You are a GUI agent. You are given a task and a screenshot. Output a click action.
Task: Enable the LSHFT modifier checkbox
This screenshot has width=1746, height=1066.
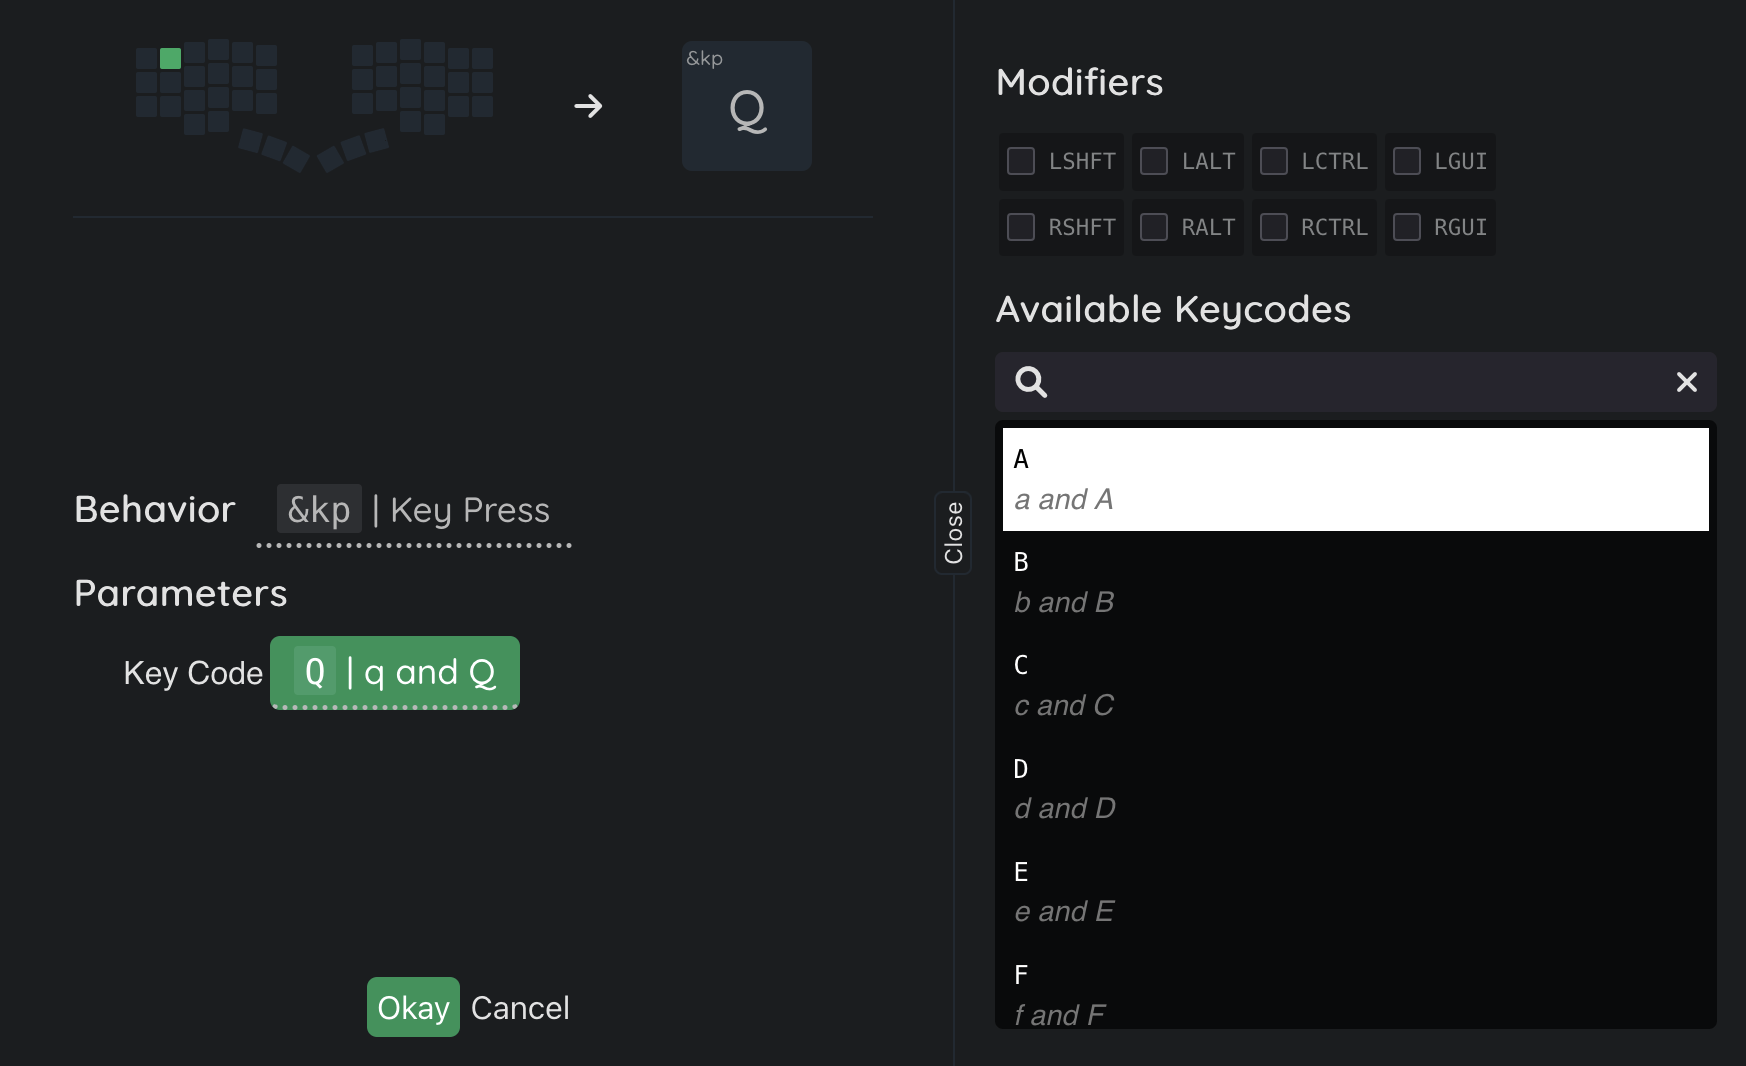(1021, 161)
